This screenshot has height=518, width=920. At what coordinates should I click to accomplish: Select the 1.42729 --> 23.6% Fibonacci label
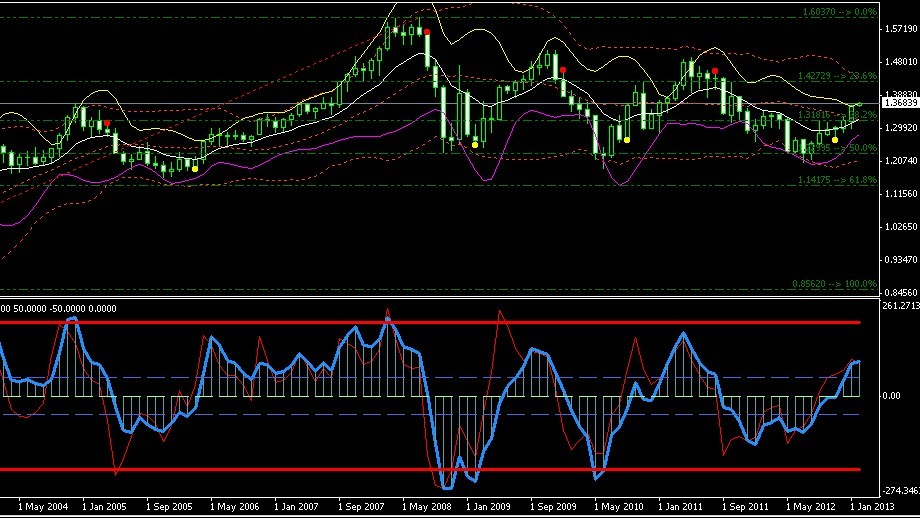(837, 76)
